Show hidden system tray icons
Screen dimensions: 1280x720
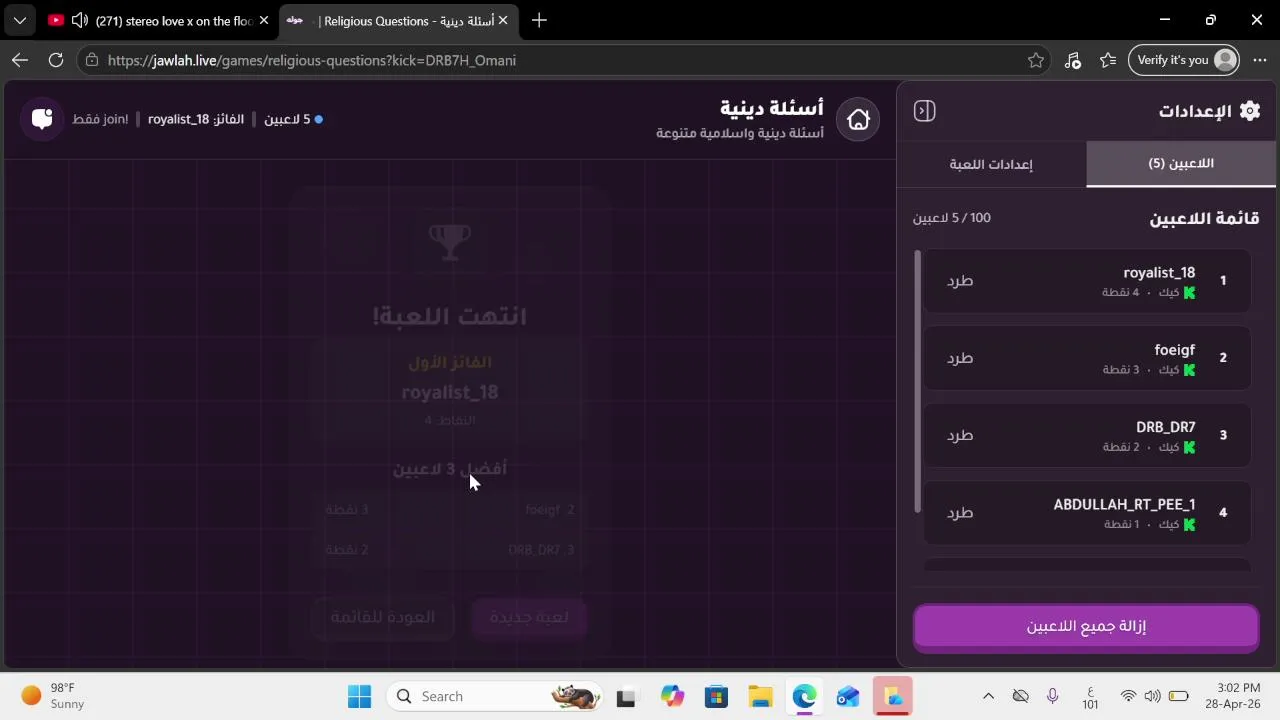pos(988,696)
